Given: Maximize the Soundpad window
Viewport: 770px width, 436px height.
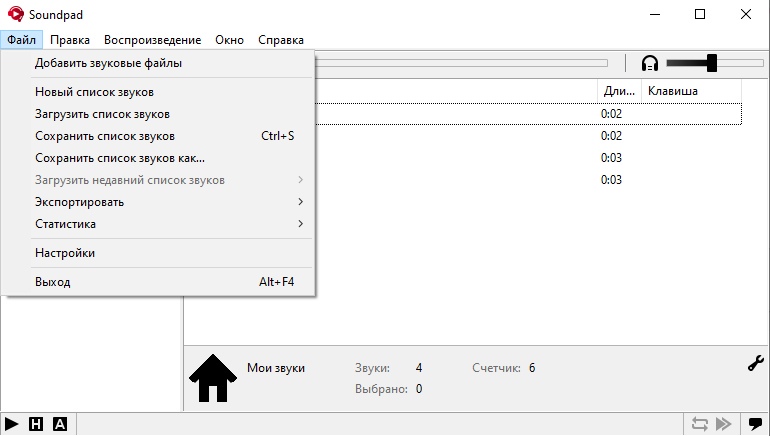Looking at the screenshot, I should (700, 14).
